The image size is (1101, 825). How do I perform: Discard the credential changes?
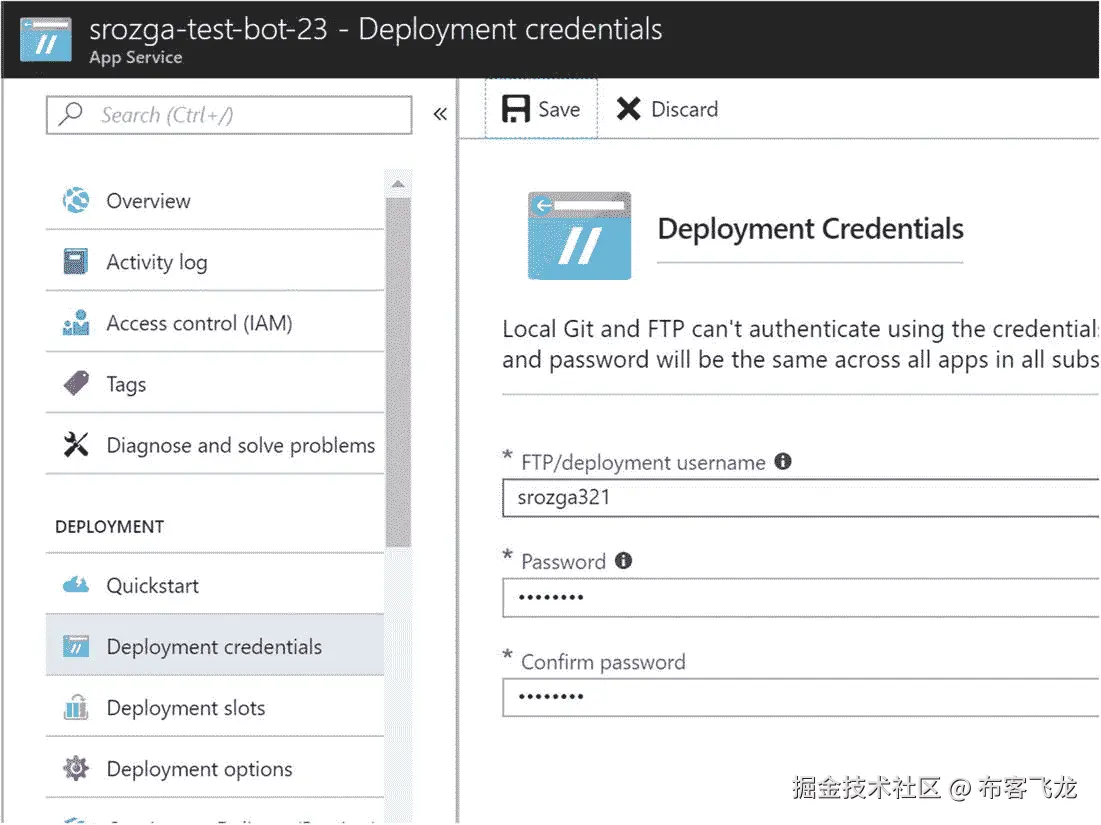click(x=668, y=109)
